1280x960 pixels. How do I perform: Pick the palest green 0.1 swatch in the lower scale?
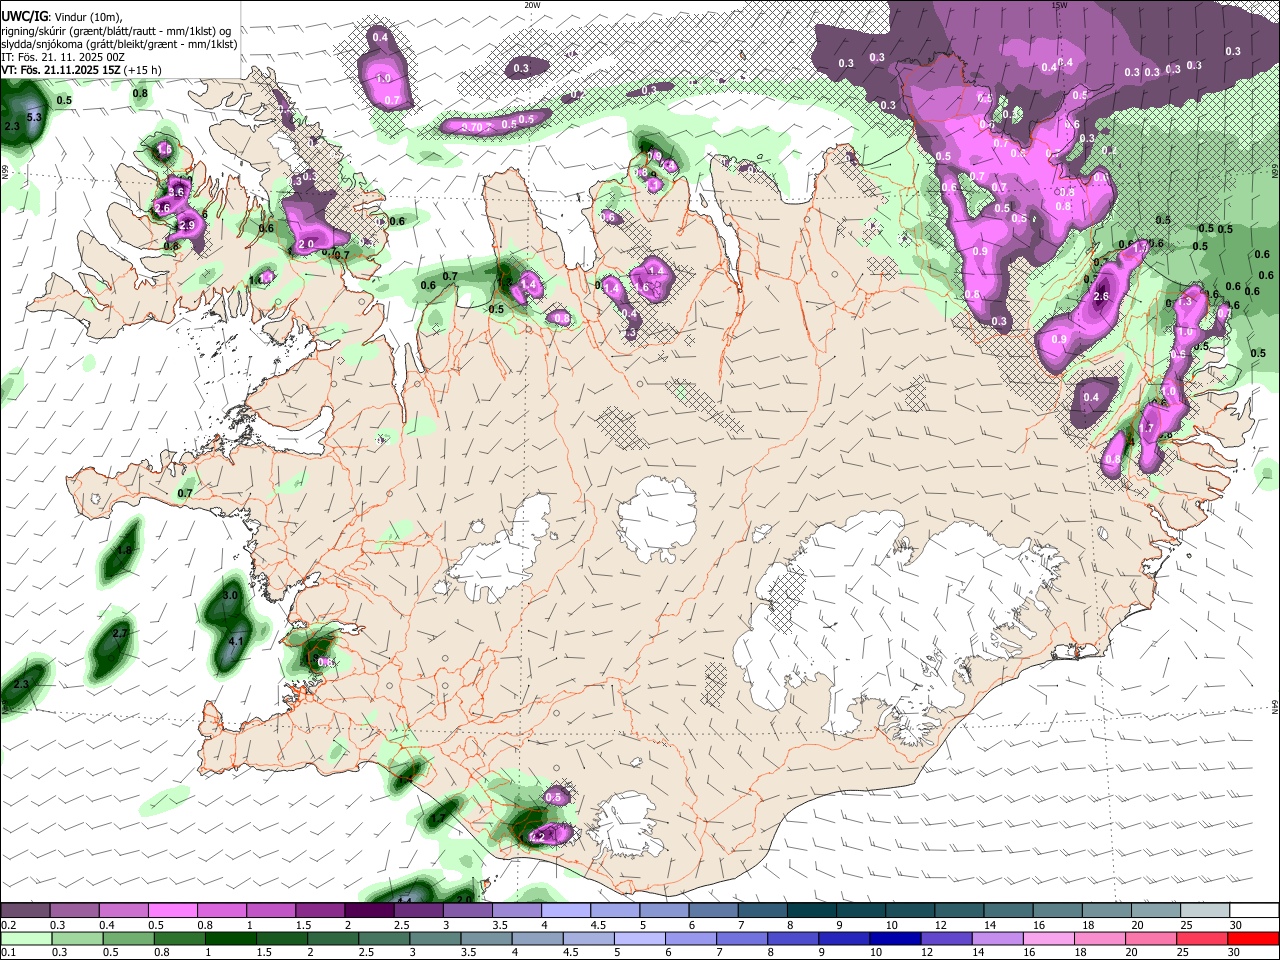[x=25, y=938]
